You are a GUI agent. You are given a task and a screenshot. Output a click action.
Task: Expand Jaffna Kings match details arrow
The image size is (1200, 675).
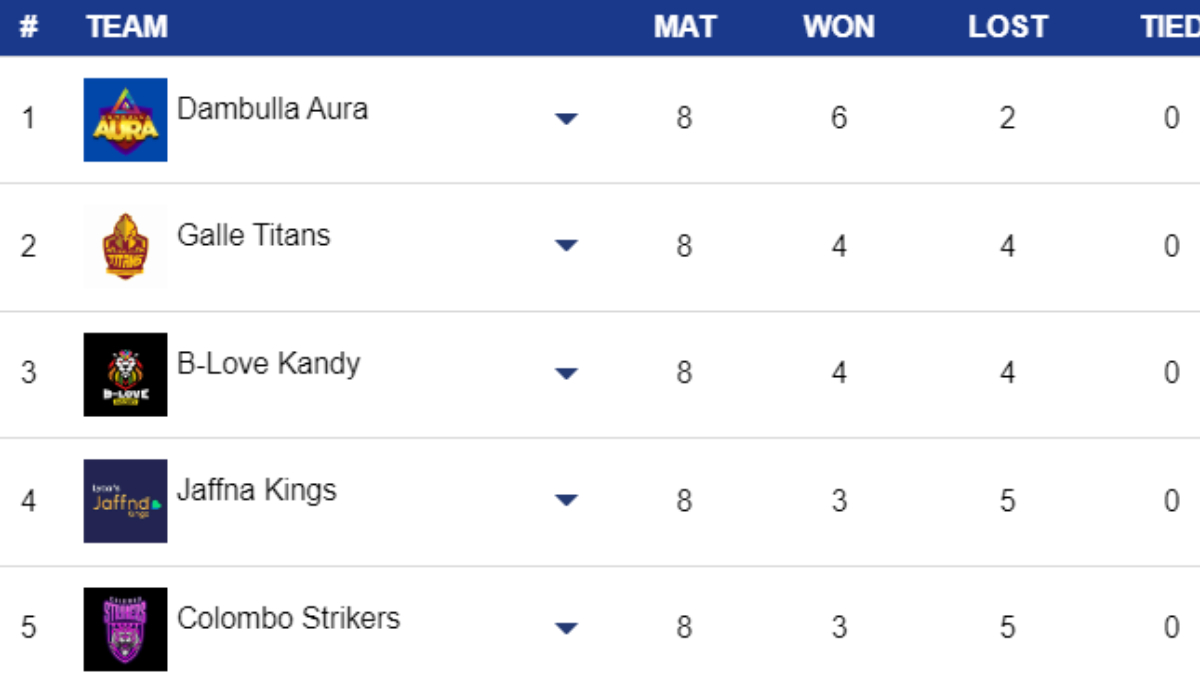(566, 501)
